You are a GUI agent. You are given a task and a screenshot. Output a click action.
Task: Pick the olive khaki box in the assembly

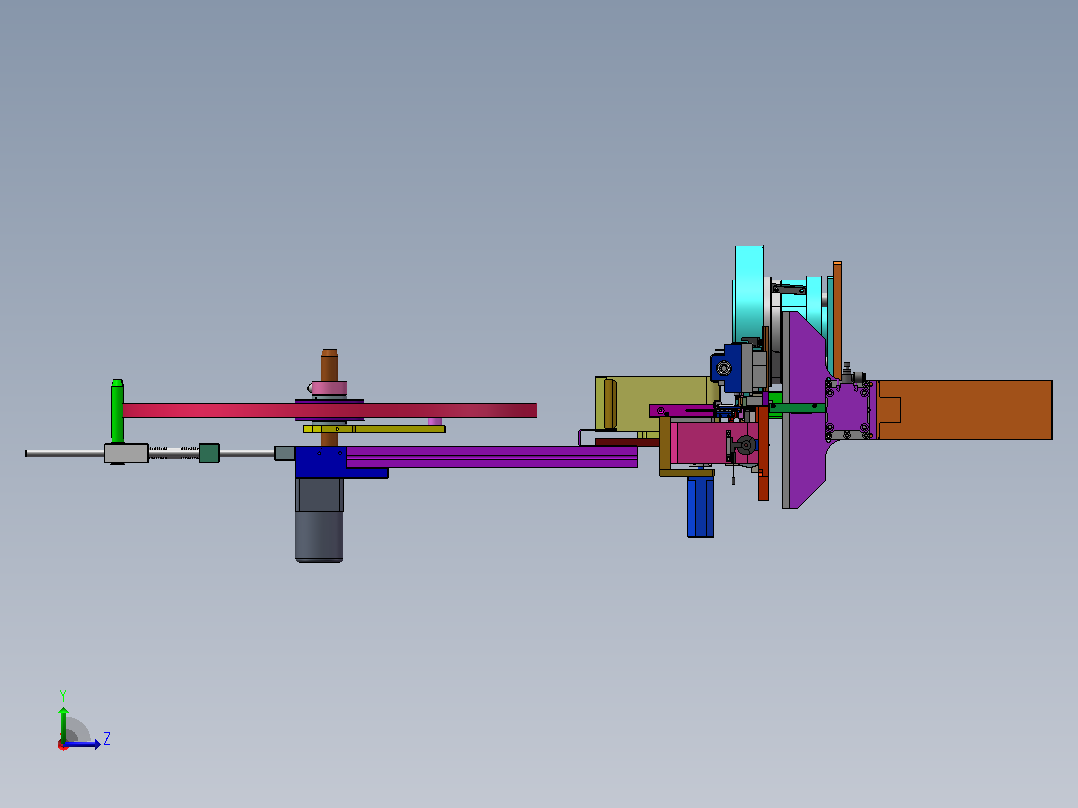point(657,404)
